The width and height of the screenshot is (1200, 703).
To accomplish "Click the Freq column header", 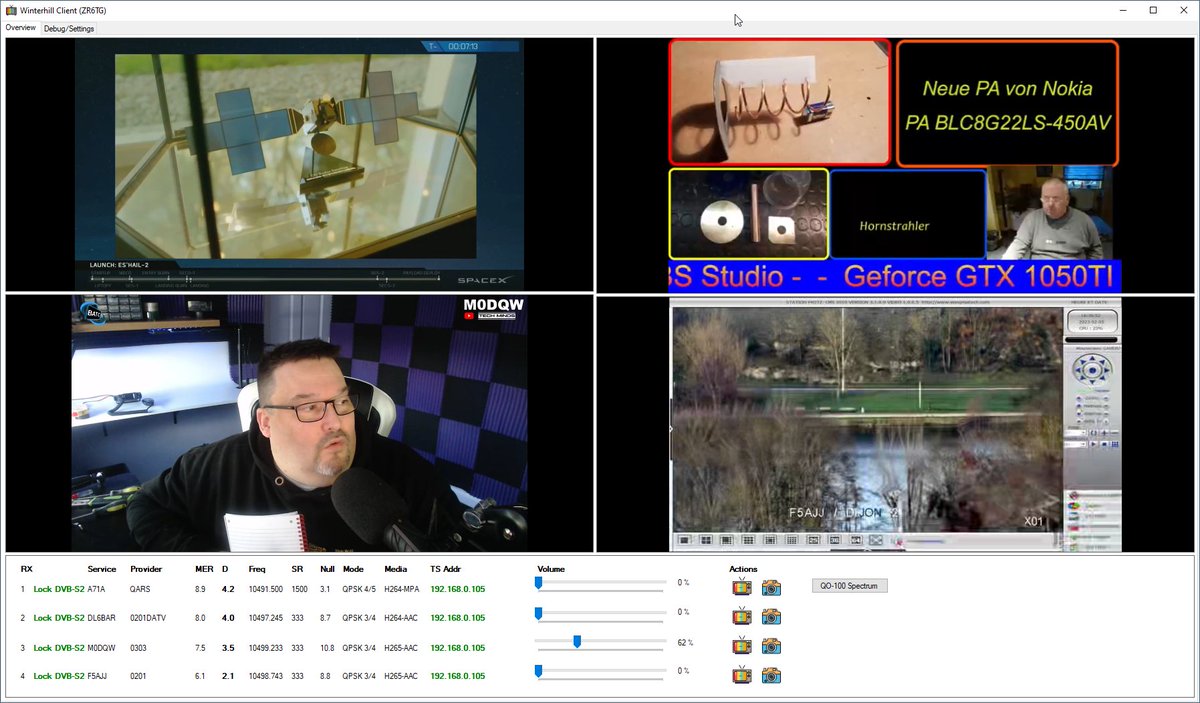I will coord(257,569).
